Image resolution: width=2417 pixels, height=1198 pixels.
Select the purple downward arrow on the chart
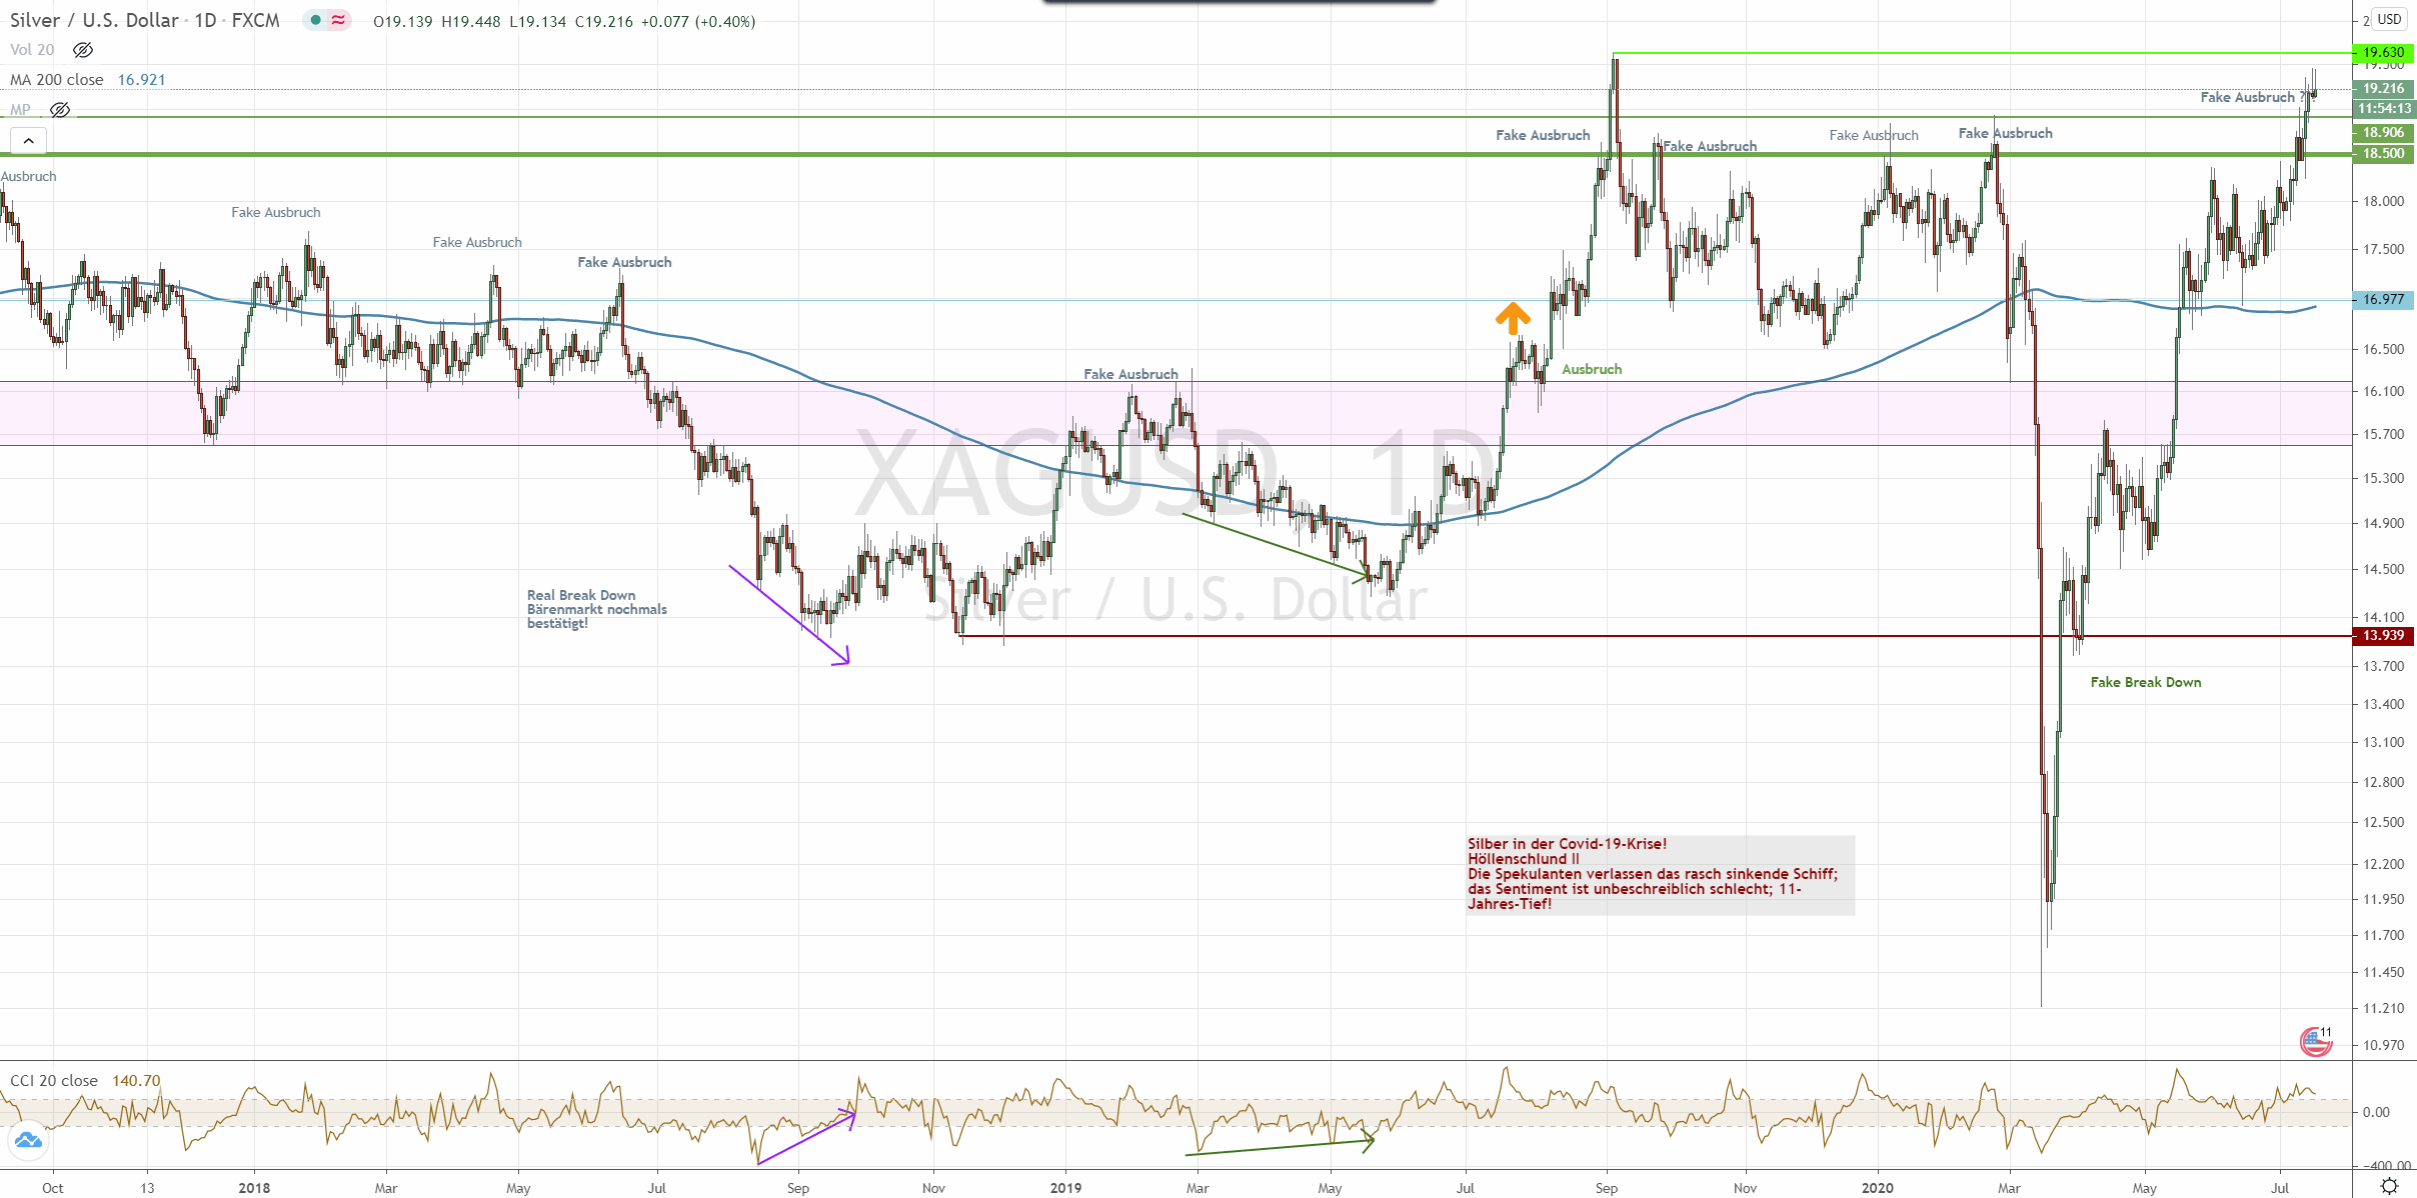coord(790,616)
